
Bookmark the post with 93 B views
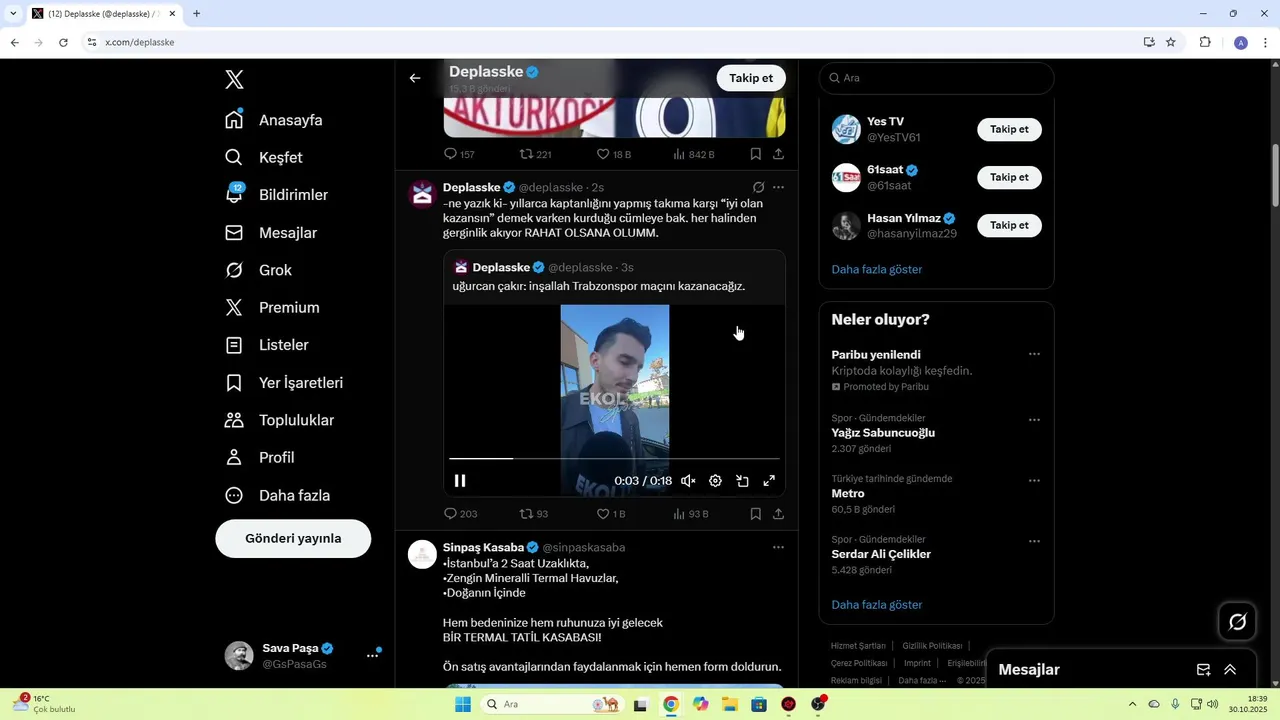coord(756,514)
